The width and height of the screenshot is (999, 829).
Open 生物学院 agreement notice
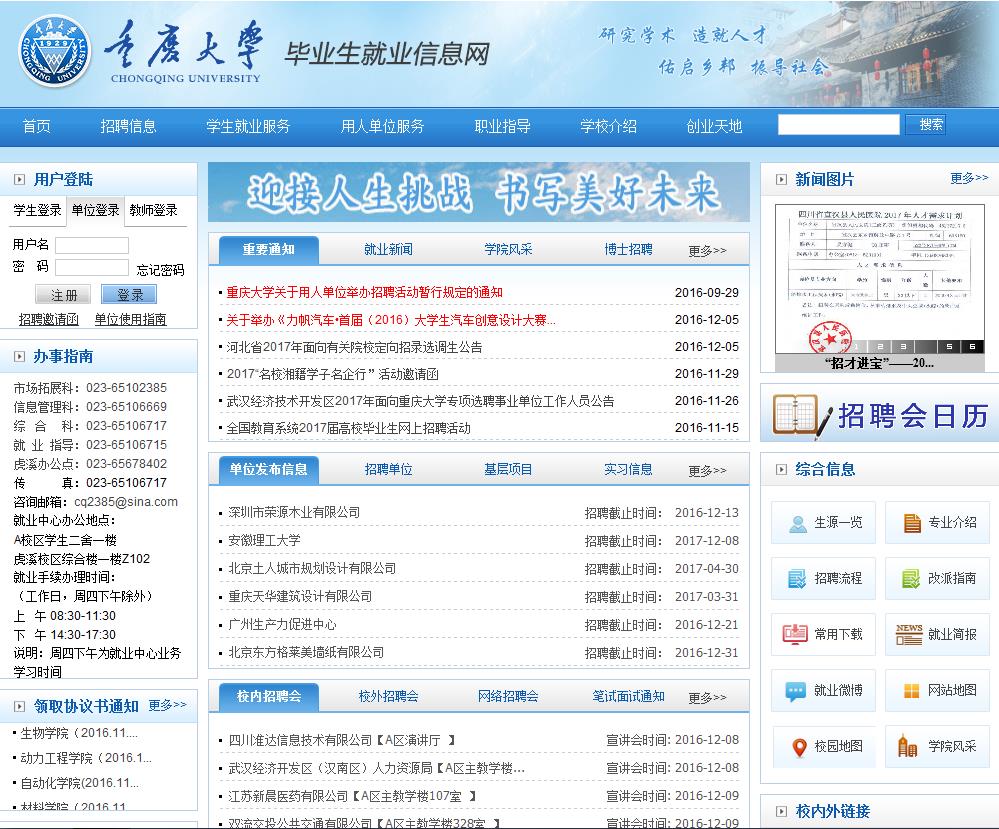coord(78,733)
